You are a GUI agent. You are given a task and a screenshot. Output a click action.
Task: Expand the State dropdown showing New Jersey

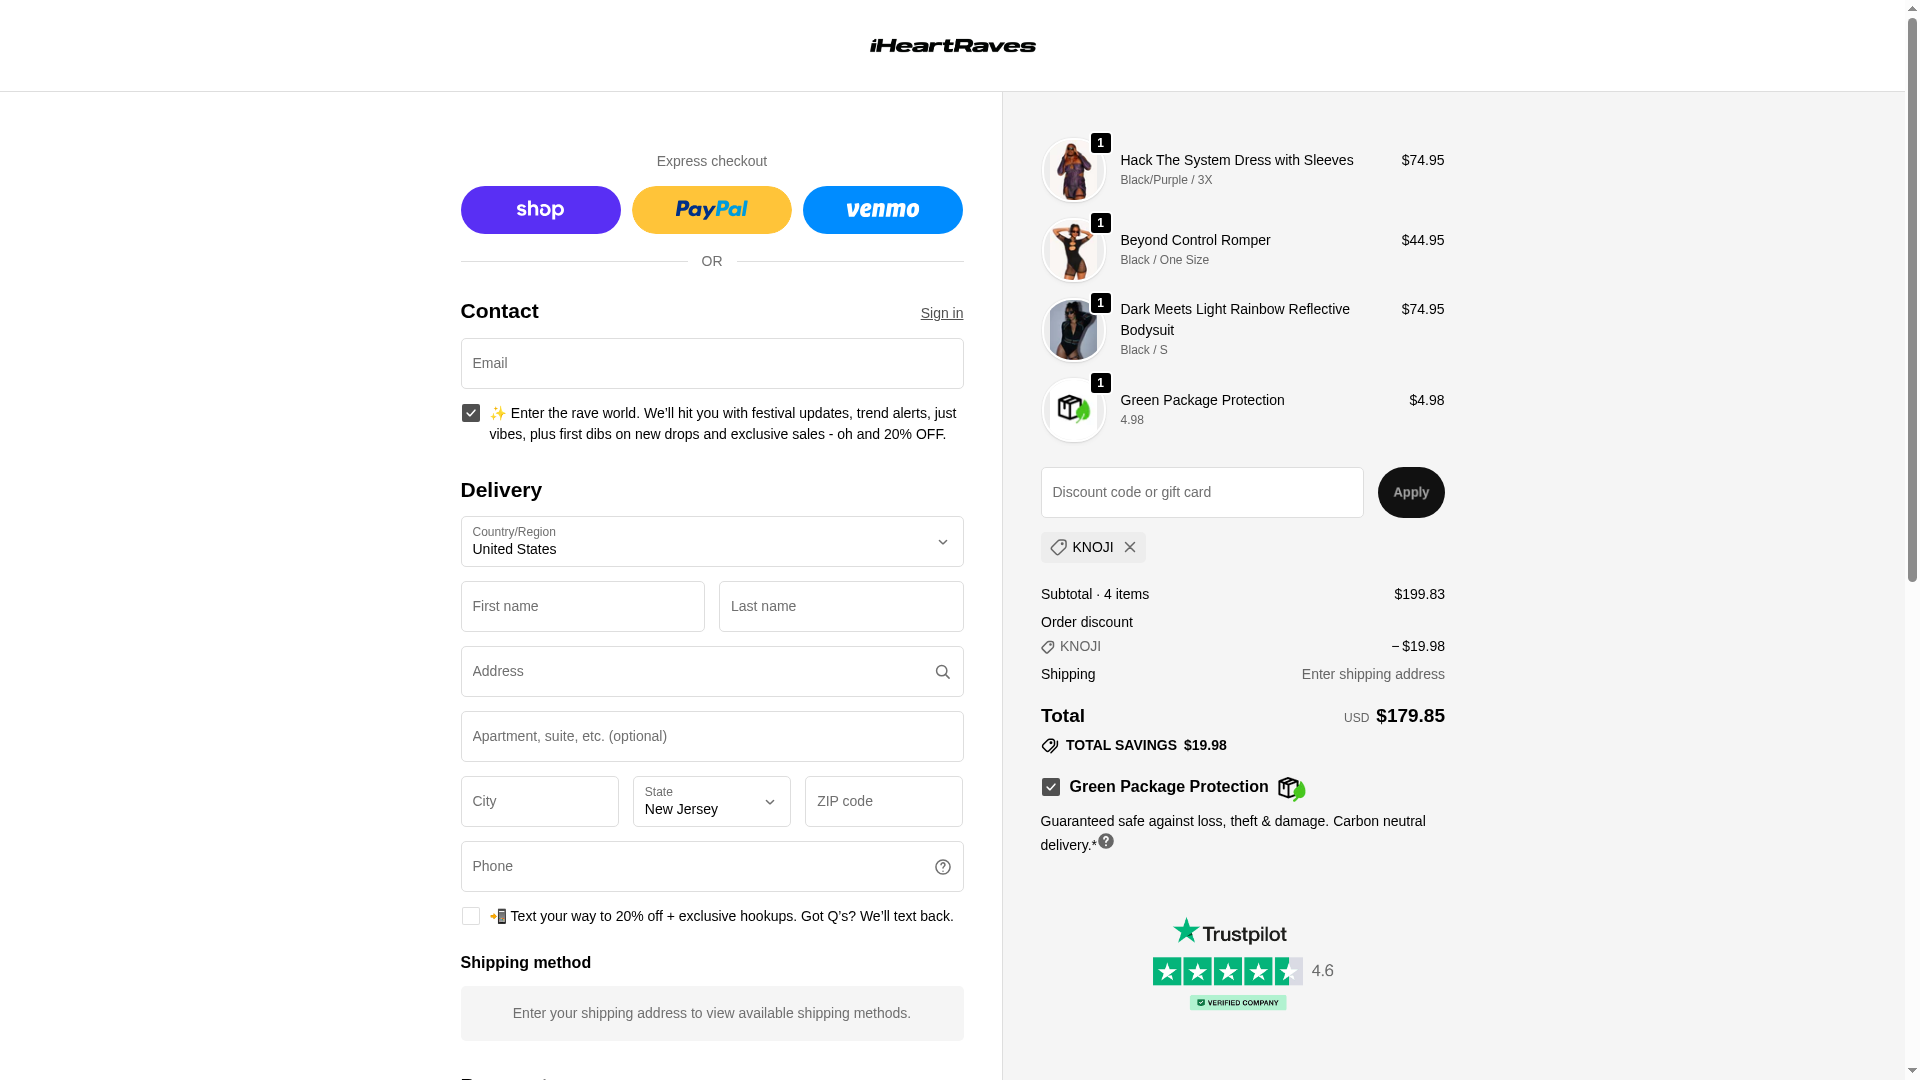711,802
